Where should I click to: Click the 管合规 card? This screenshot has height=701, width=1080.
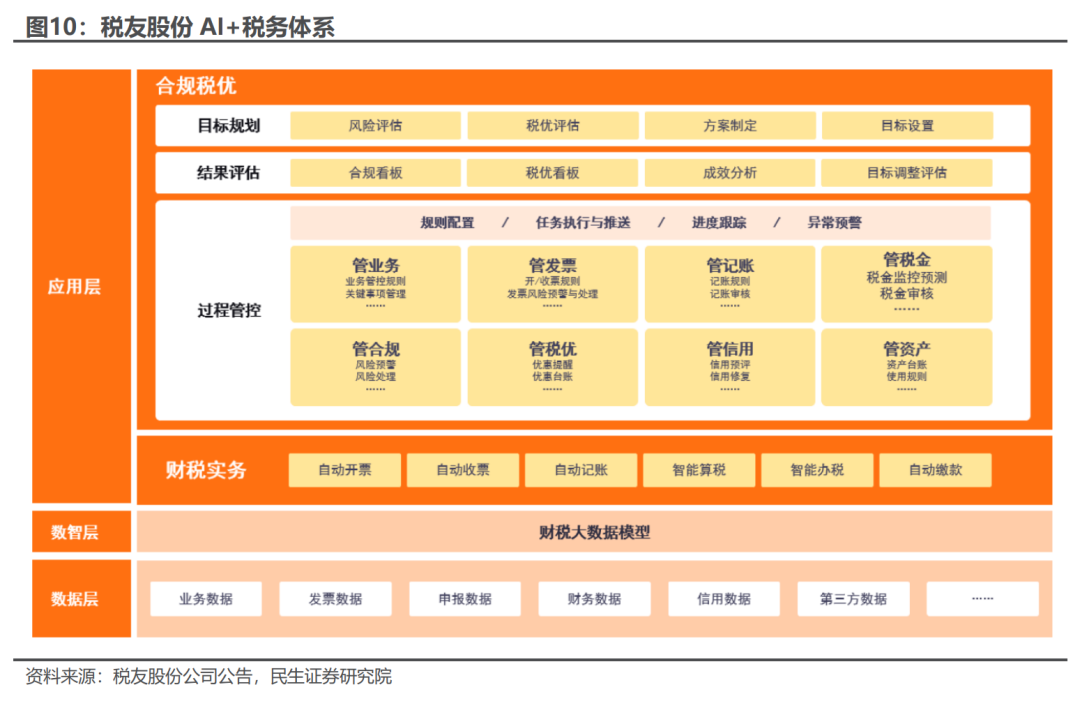pyautogui.click(x=375, y=367)
